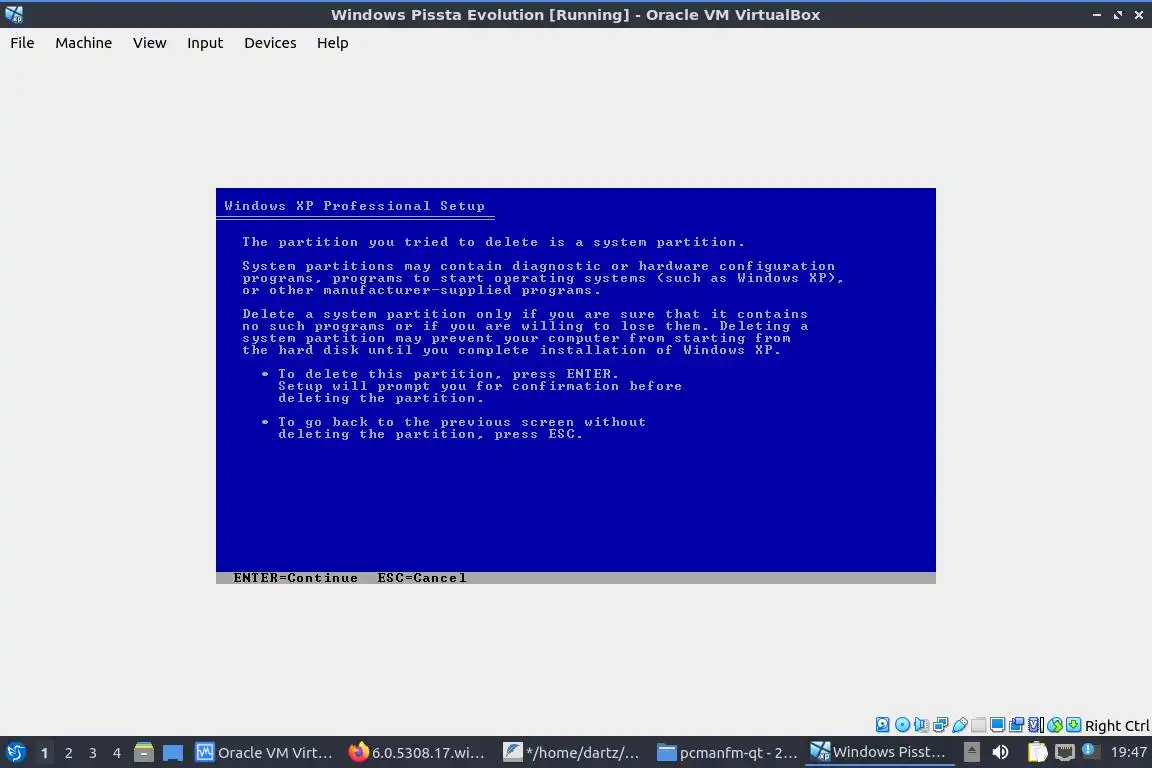The image size is (1152, 768).
Task: Minimize the VirtualBox window
Action: coord(1096,15)
